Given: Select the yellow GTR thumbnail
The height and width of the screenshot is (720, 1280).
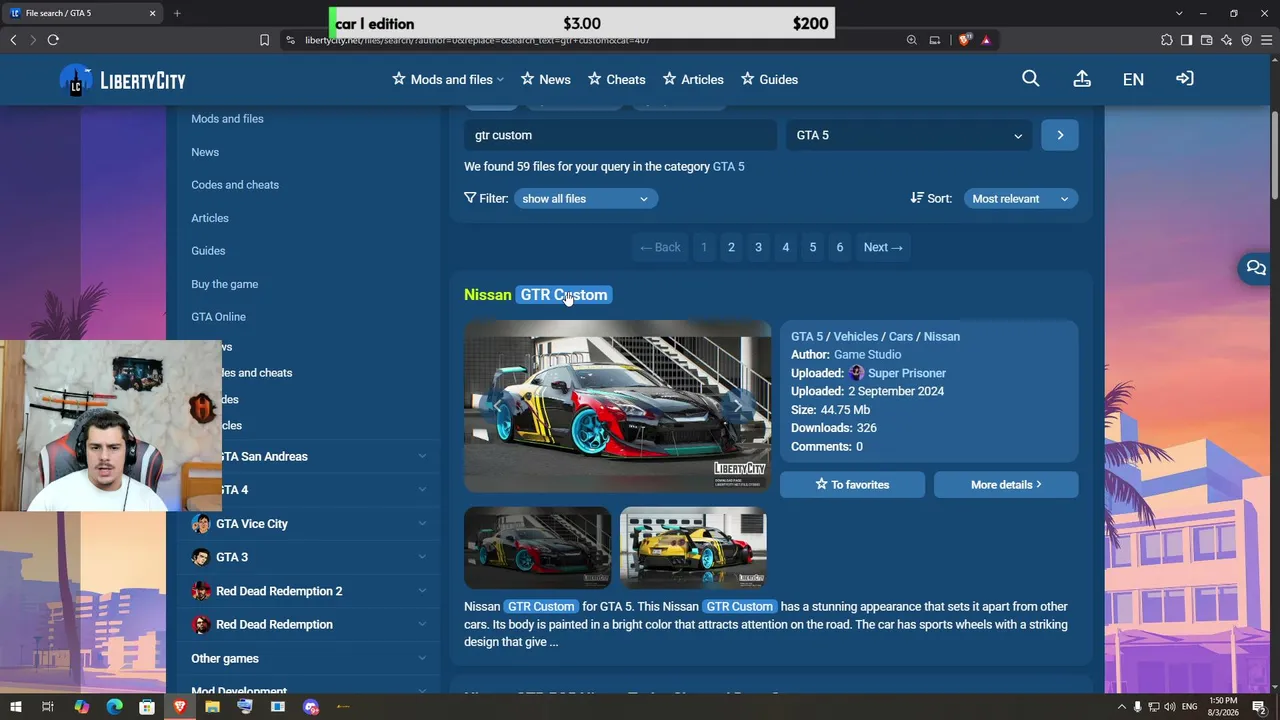Looking at the screenshot, I should 693,548.
